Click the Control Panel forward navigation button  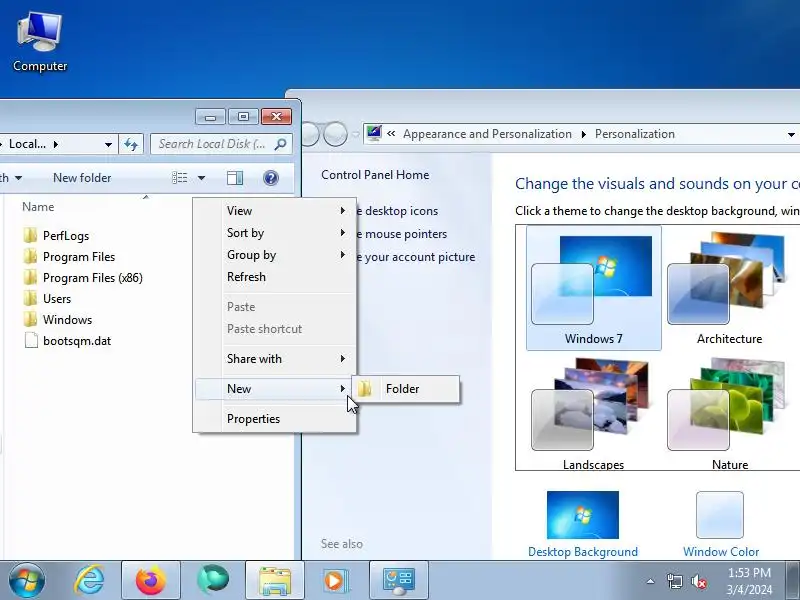[335, 134]
